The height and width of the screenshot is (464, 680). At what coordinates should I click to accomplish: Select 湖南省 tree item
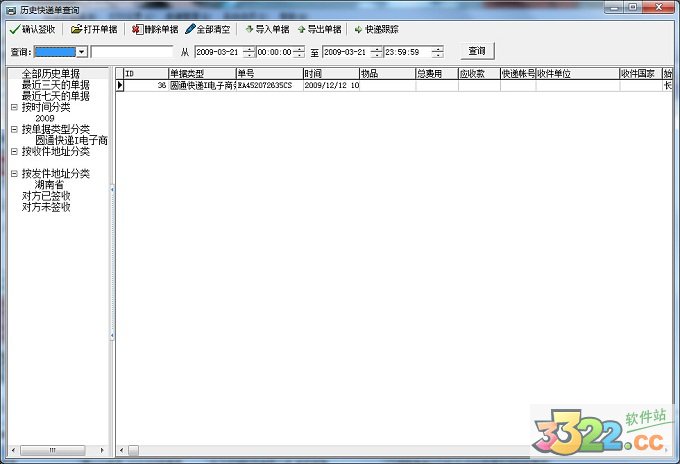[x=49, y=185]
